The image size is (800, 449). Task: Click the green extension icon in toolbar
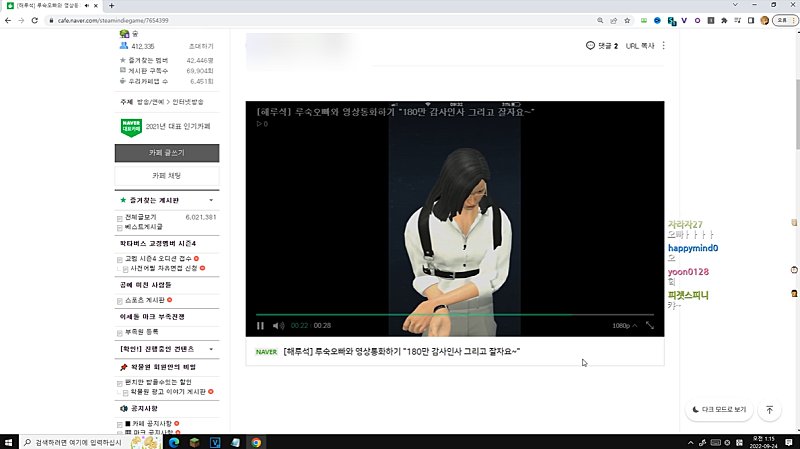[644, 20]
